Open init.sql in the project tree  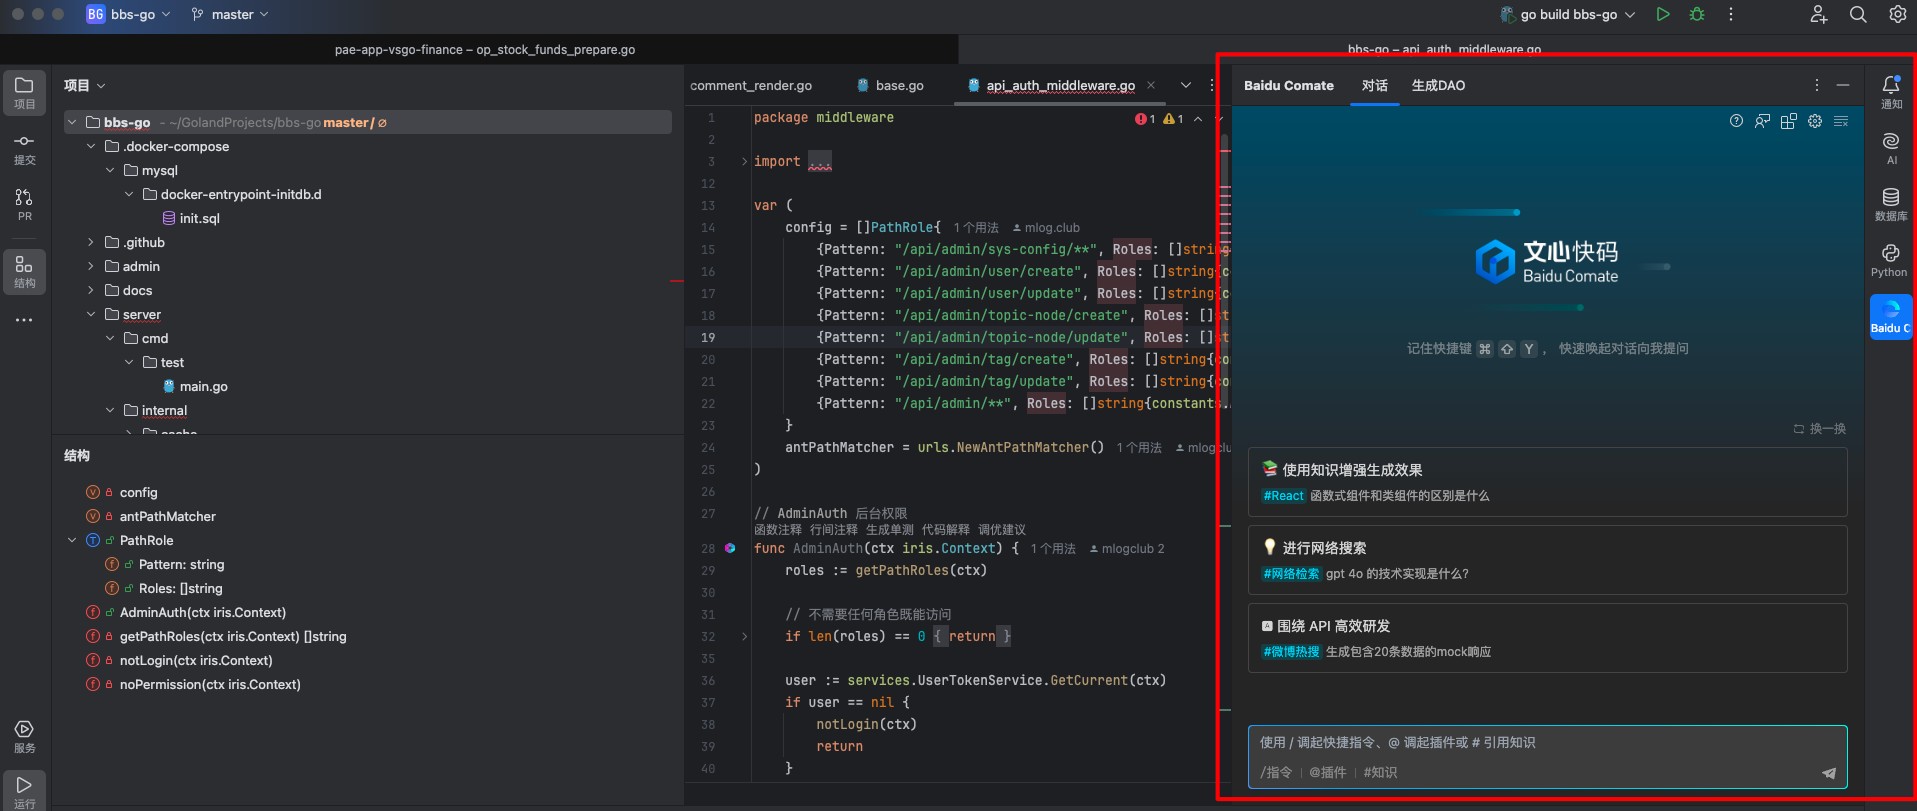click(191, 218)
